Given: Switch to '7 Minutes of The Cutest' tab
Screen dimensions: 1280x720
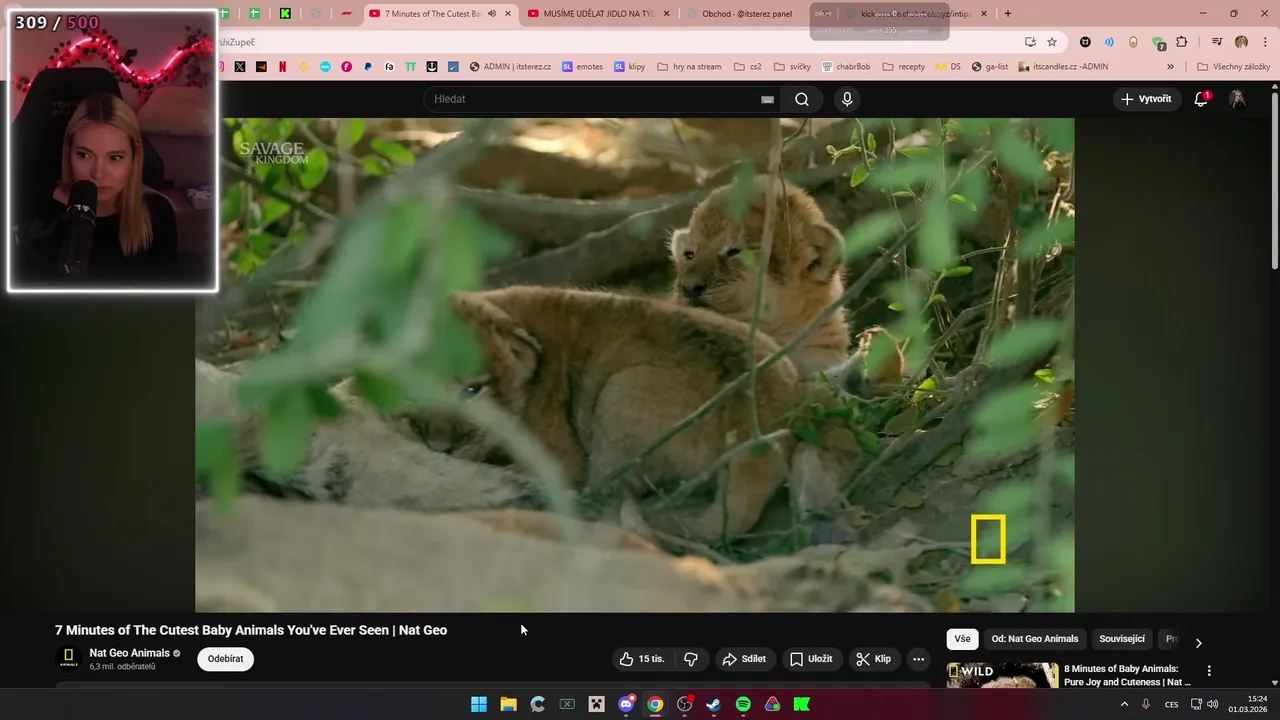Looking at the screenshot, I should (432, 13).
